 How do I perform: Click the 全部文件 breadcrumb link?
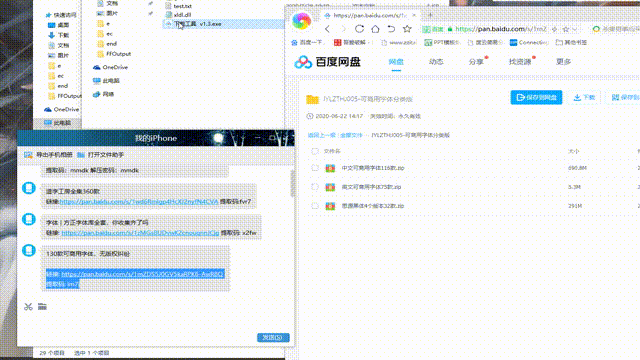pos(351,135)
